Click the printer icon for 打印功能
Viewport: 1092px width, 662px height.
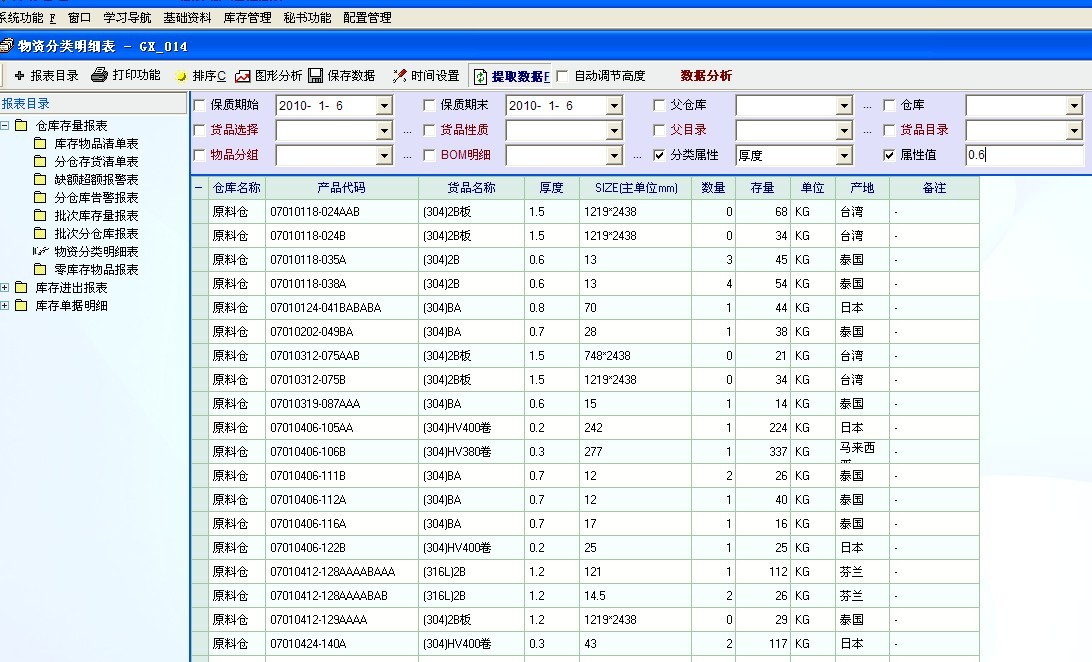pos(99,75)
